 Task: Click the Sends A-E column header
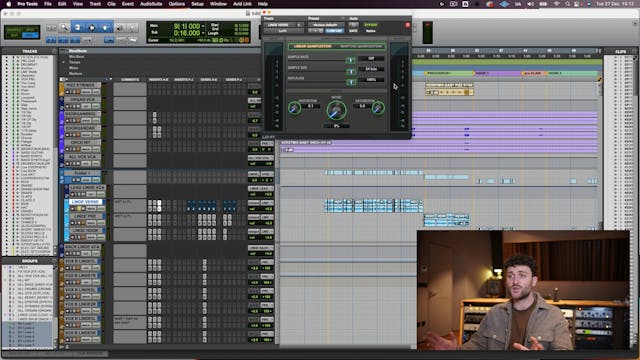209,80
